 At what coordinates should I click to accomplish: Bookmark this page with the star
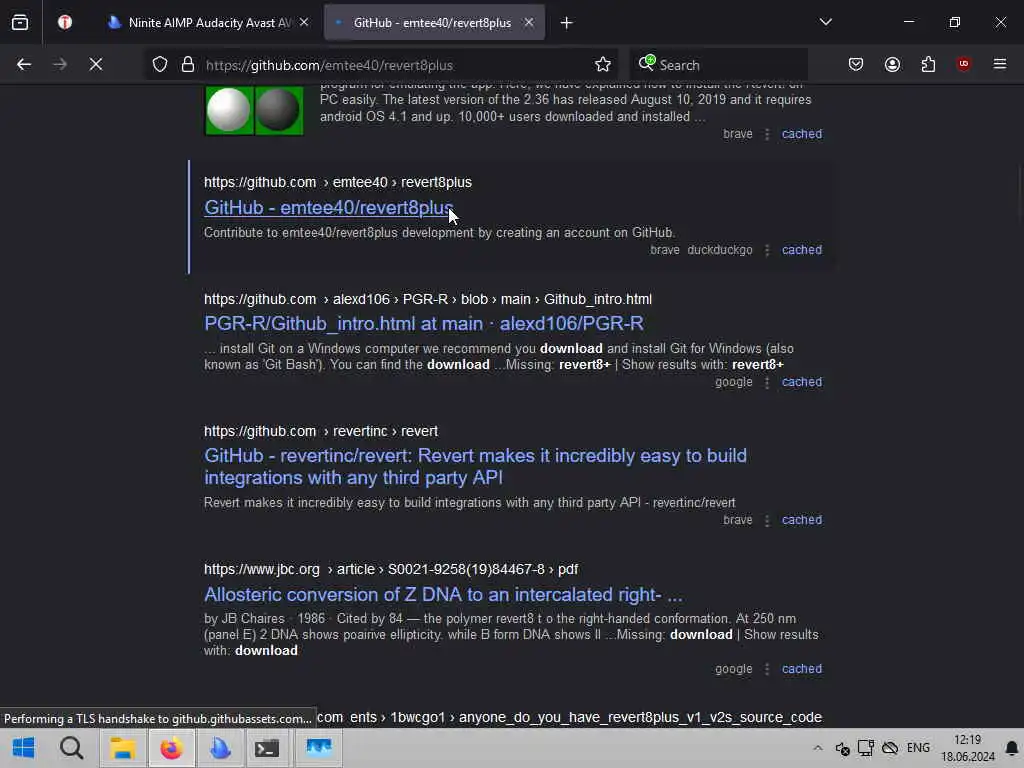coord(603,64)
